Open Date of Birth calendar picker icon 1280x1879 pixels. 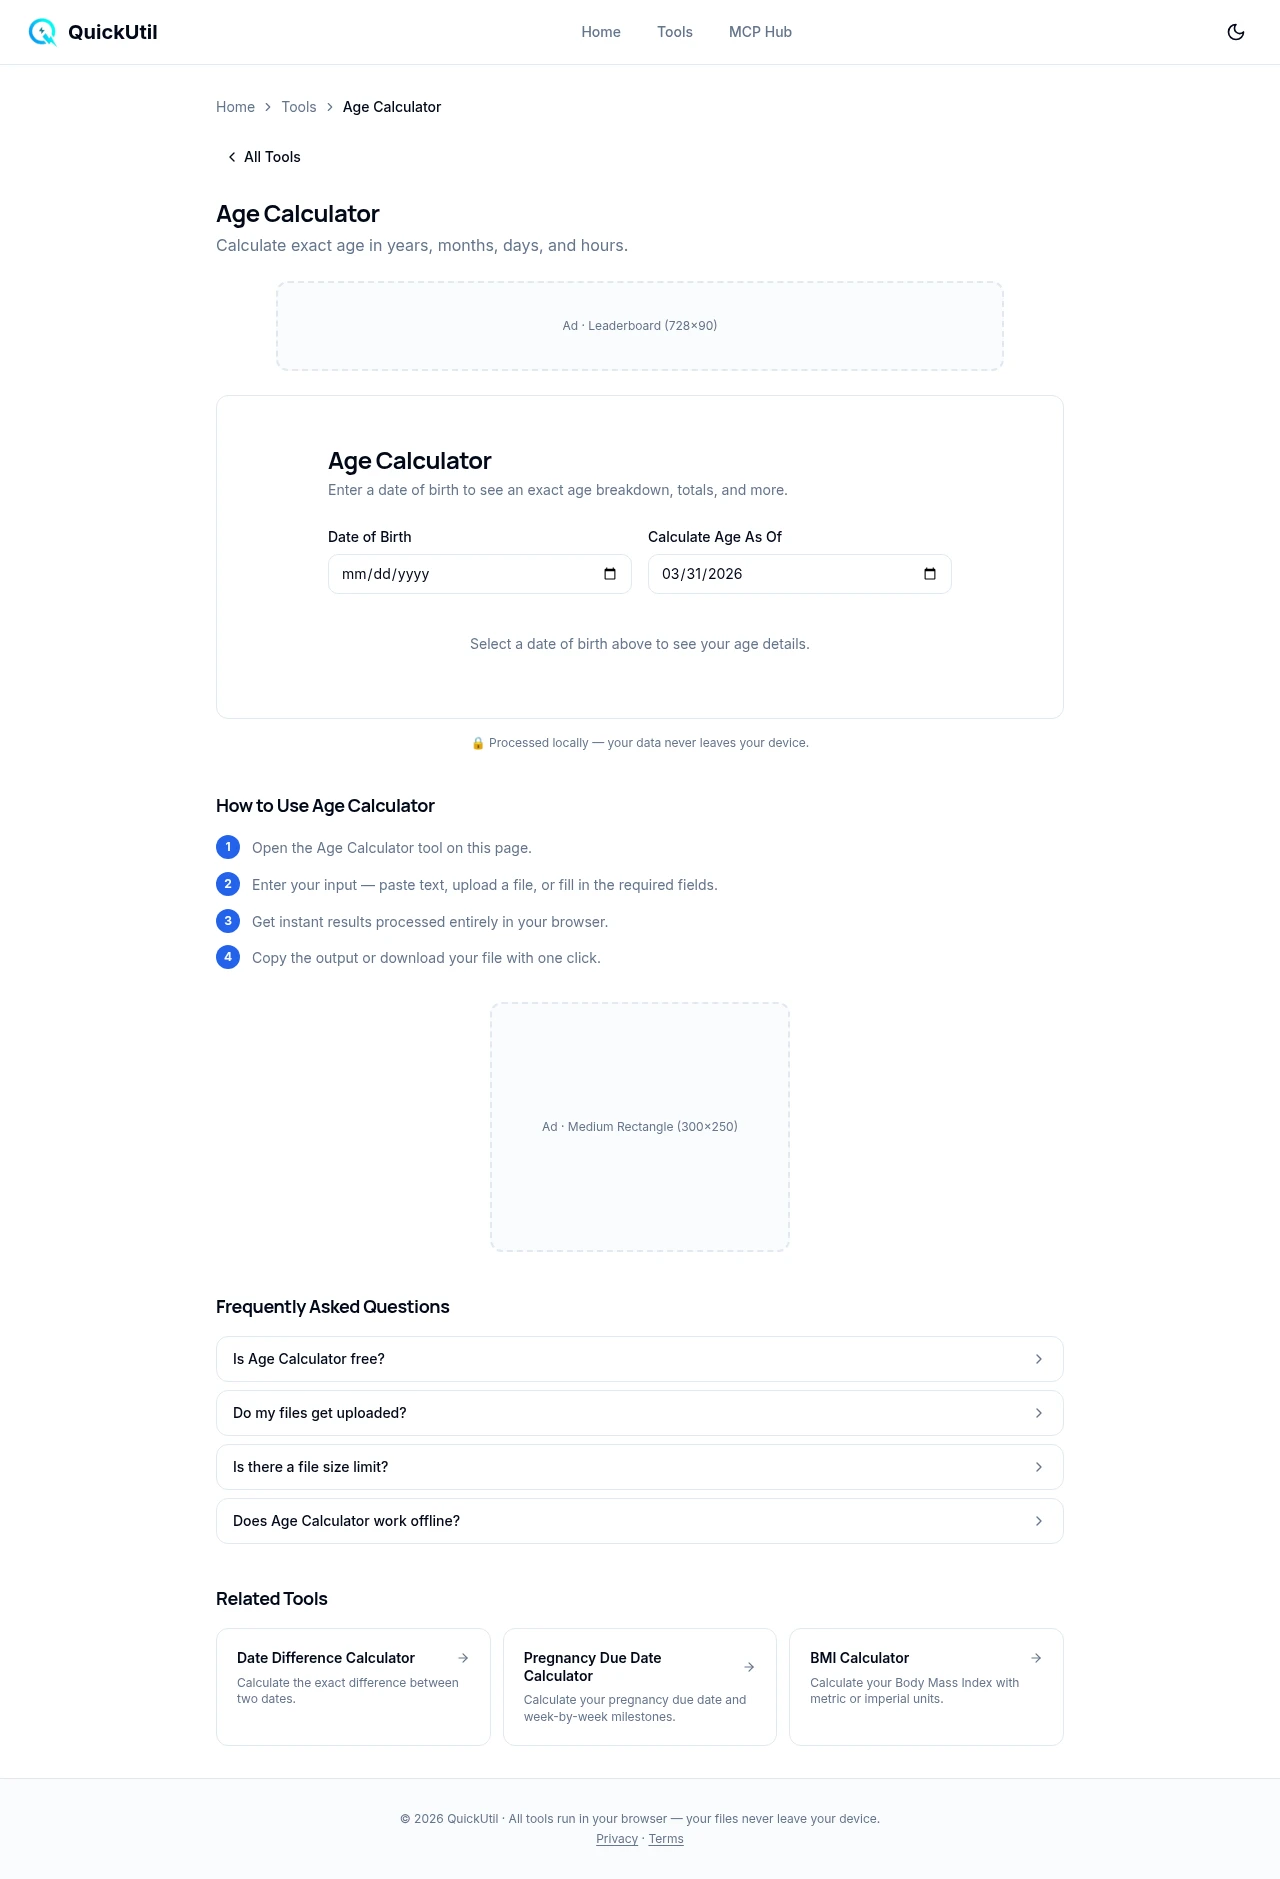[x=610, y=574]
